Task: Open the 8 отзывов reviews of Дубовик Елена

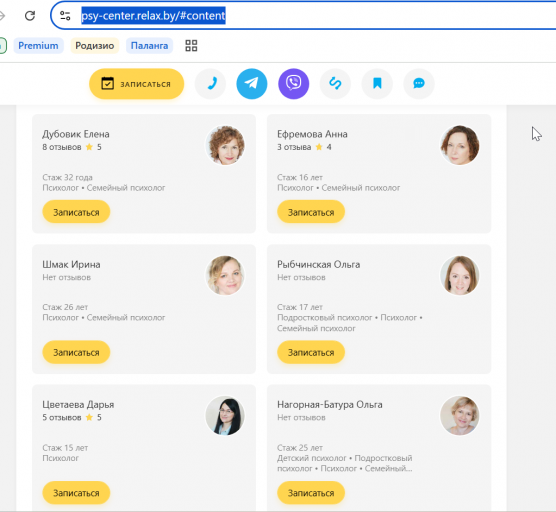Action: coord(62,147)
